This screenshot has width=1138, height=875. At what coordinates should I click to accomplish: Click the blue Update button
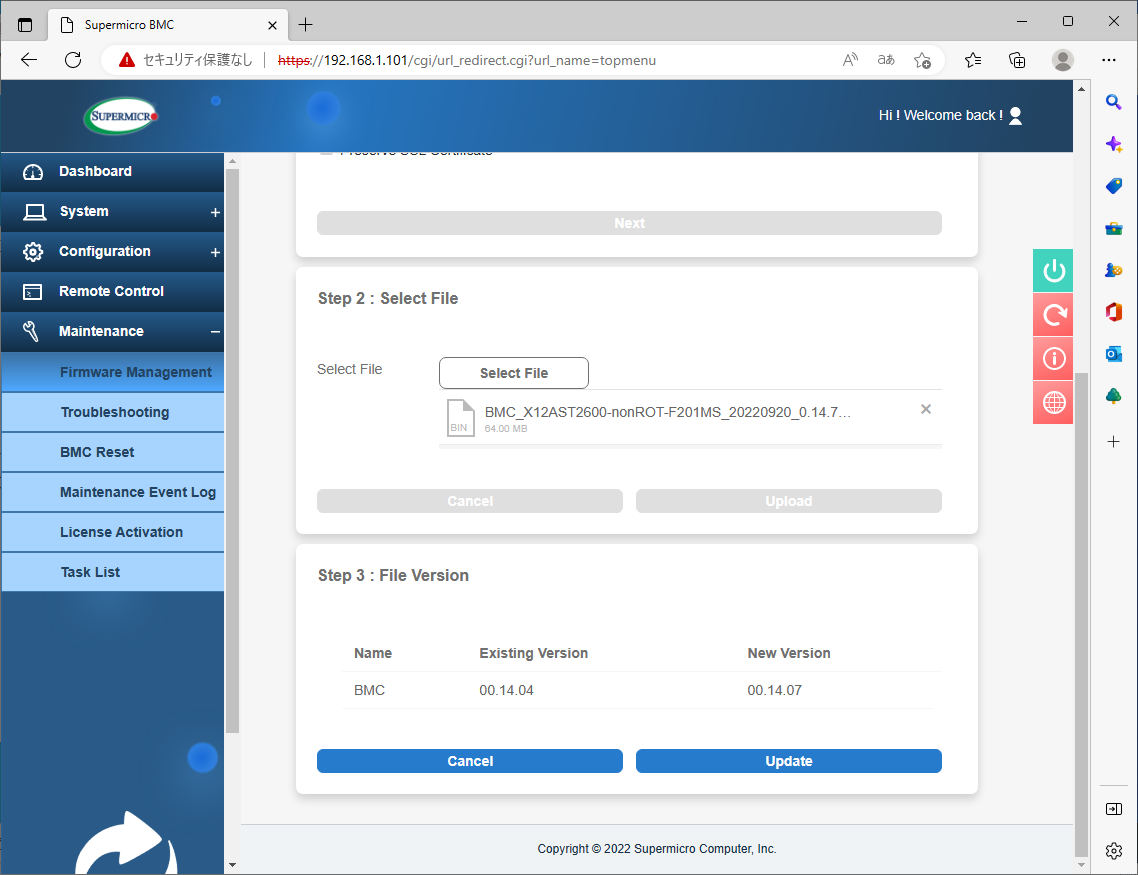789,761
